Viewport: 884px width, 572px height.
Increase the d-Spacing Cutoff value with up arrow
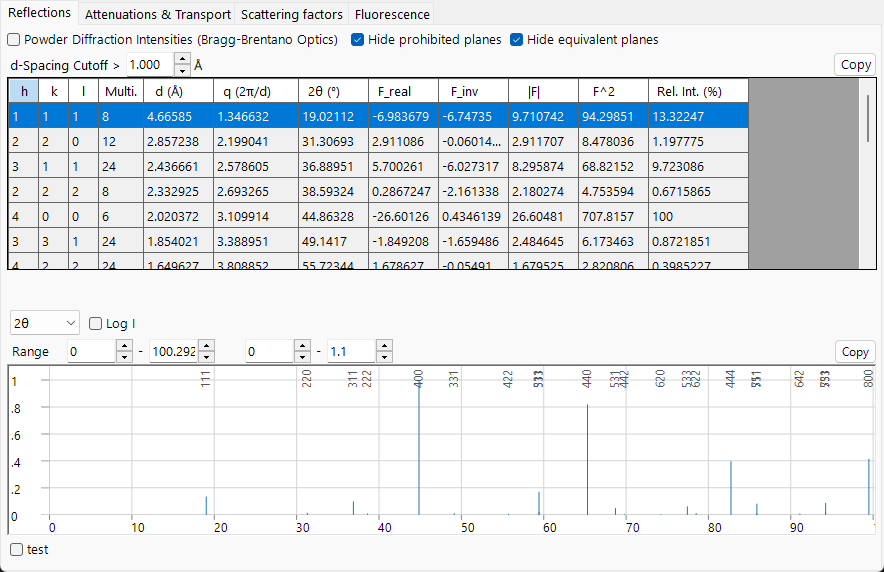[182, 59]
